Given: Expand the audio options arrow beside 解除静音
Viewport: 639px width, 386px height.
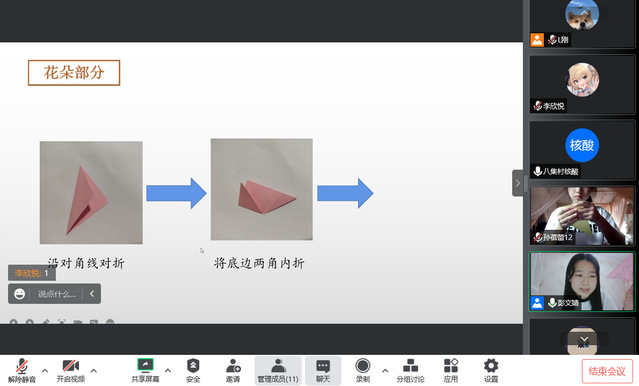Looking at the screenshot, I should pyautogui.click(x=45, y=371).
